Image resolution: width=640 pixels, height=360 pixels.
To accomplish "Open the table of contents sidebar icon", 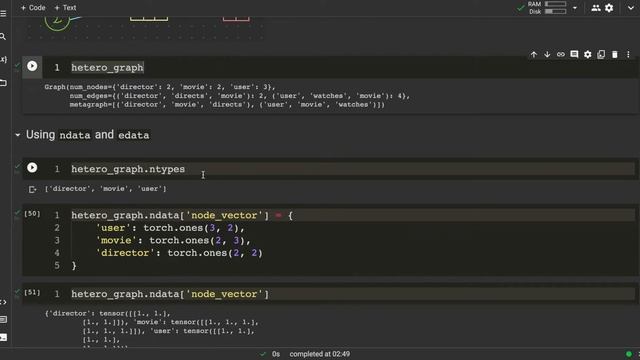I will coord(3,14).
